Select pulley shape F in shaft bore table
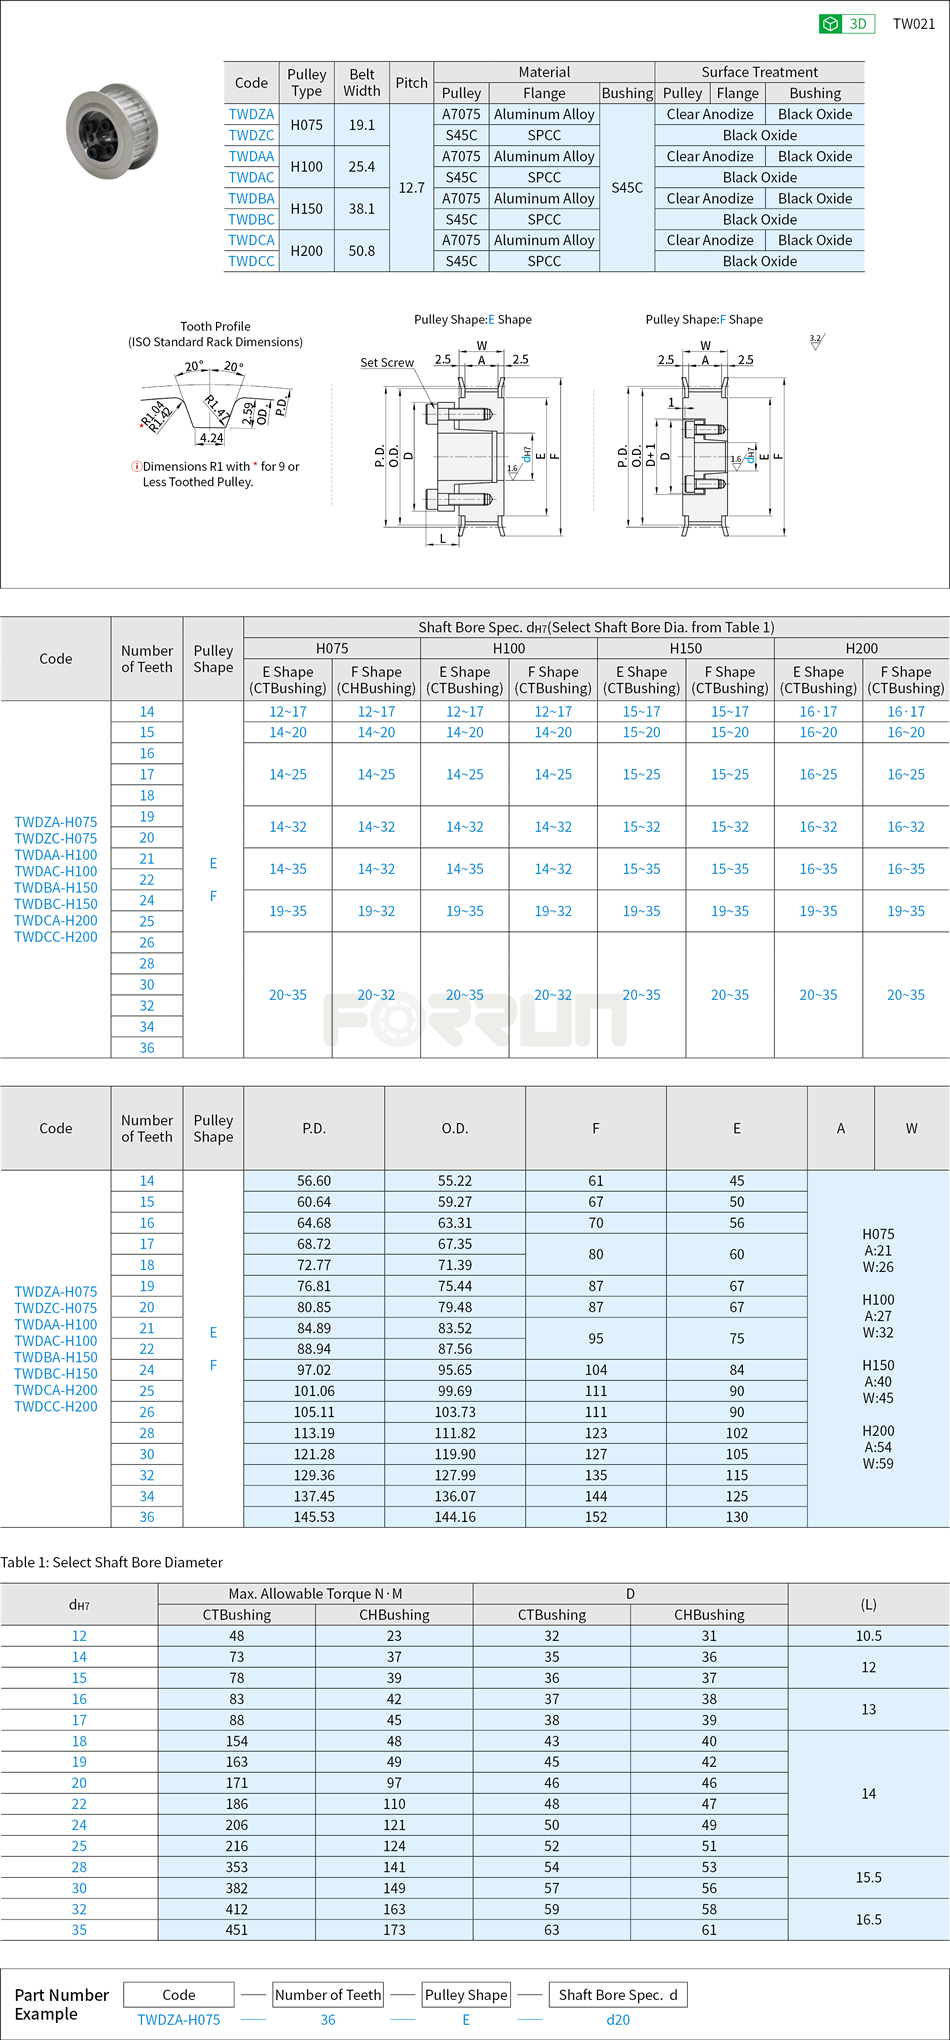This screenshot has height=2040, width=950. click(x=213, y=896)
